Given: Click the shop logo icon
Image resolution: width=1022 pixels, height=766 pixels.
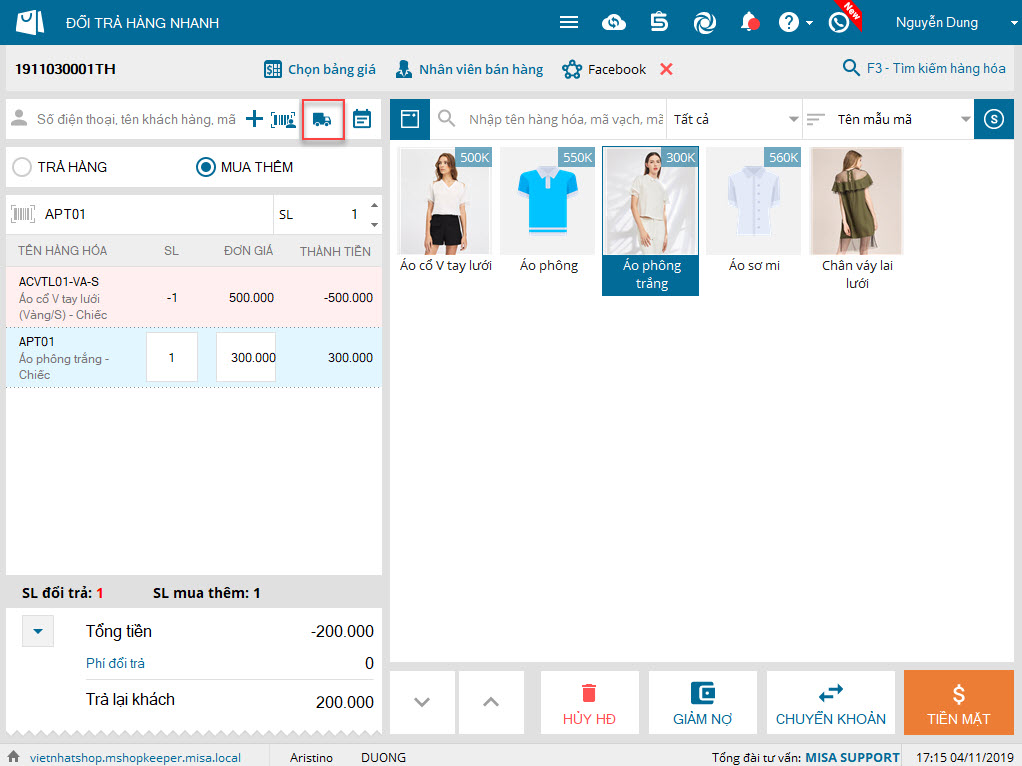Looking at the screenshot, I should (30, 22).
